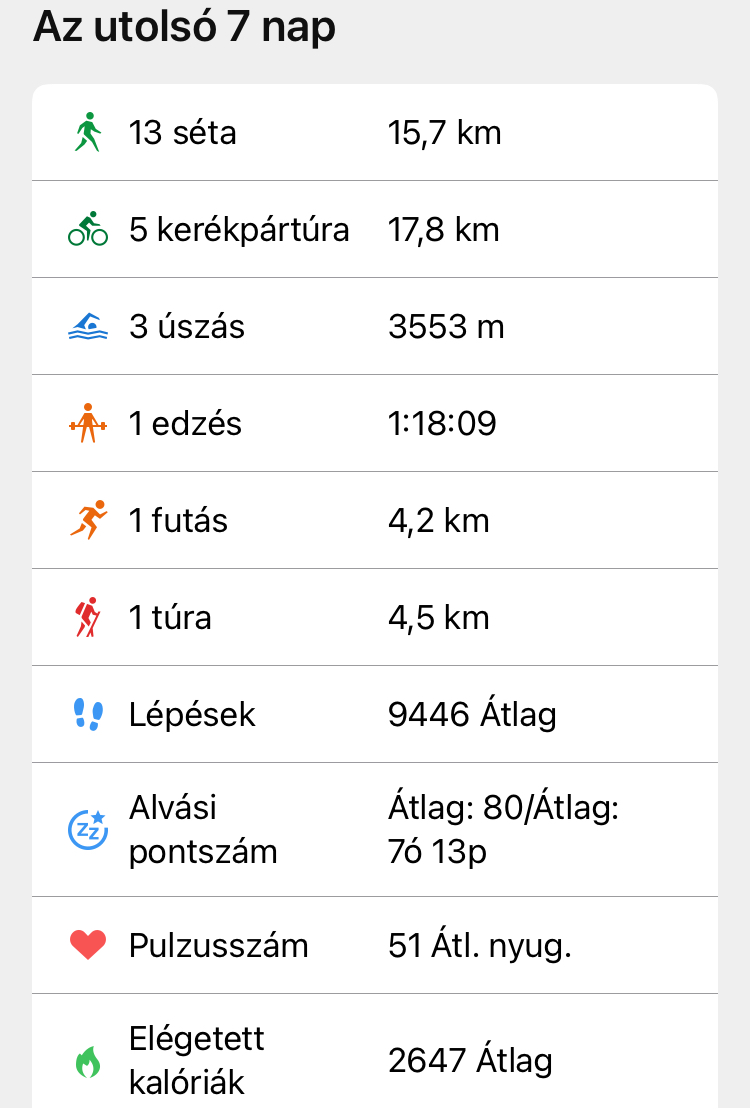
Task: Open the Alvási pontszám entry
Action: [x=203, y=829]
